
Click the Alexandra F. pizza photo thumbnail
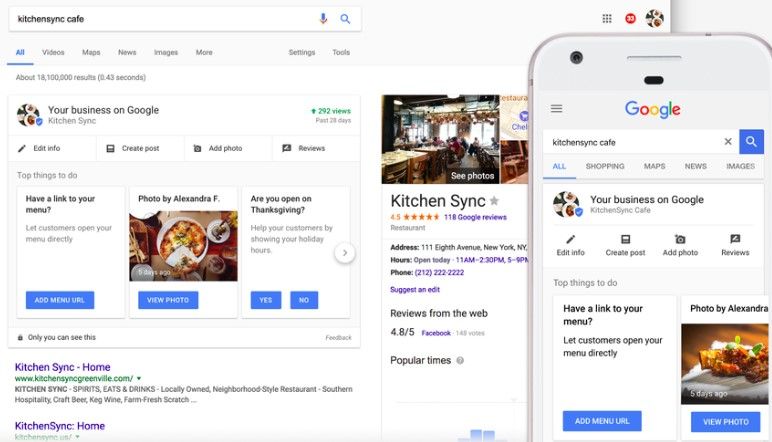(x=183, y=246)
